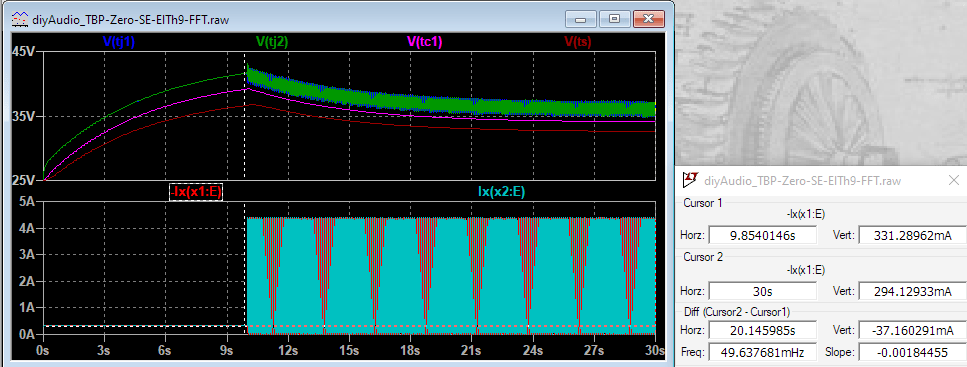Minimize the waveform window
967x367 pixels.
(x=580, y=19)
